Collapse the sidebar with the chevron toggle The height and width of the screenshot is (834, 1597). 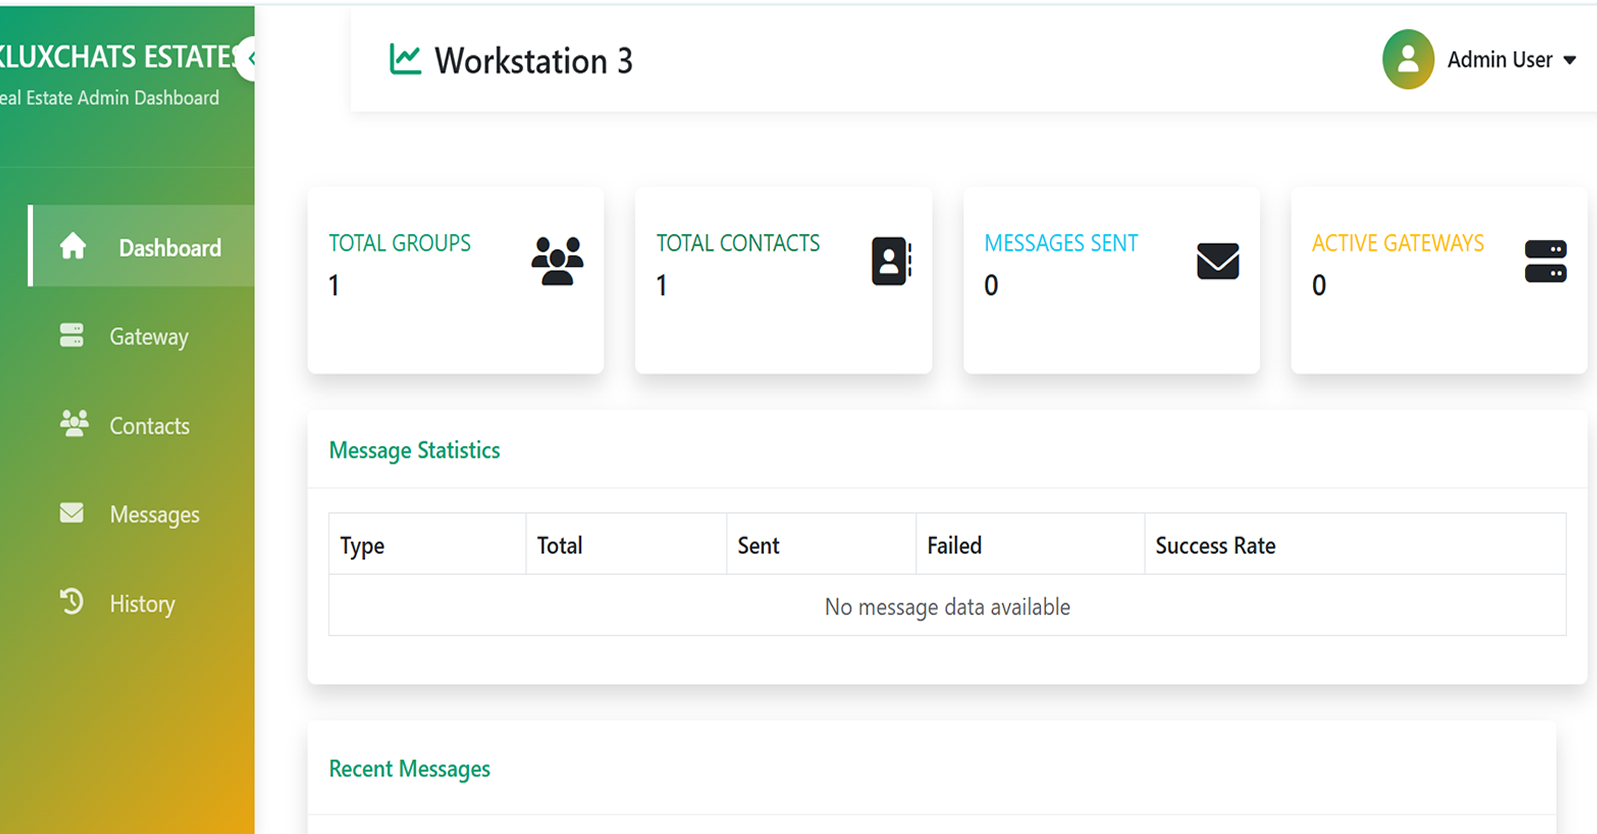(249, 58)
